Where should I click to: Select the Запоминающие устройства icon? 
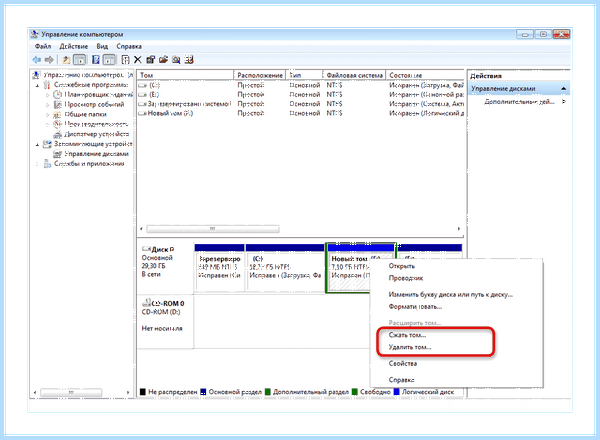(x=47, y=144)
